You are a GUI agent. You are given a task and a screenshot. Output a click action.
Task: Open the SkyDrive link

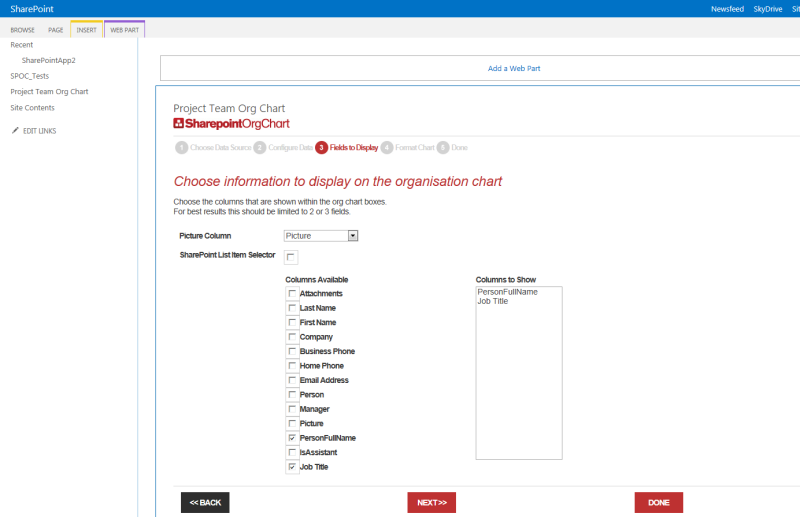point(767,9)
